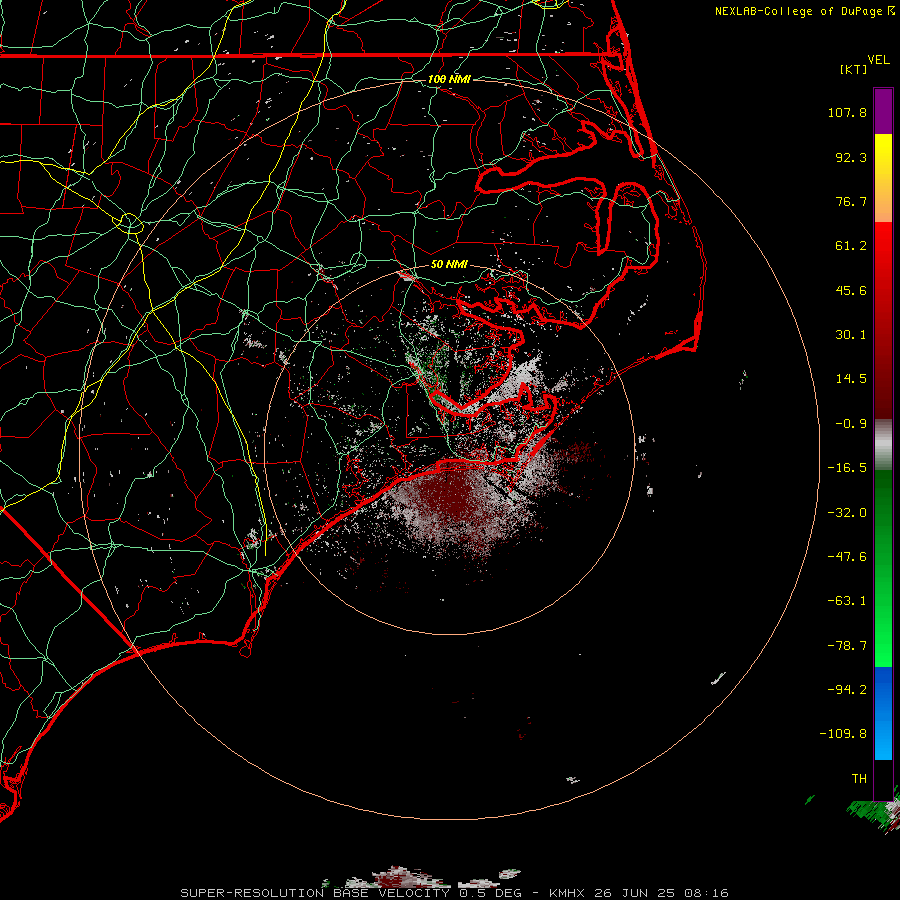Click the -94.2 velocity scale value
The image size is (900, 900).
point(847,689)
